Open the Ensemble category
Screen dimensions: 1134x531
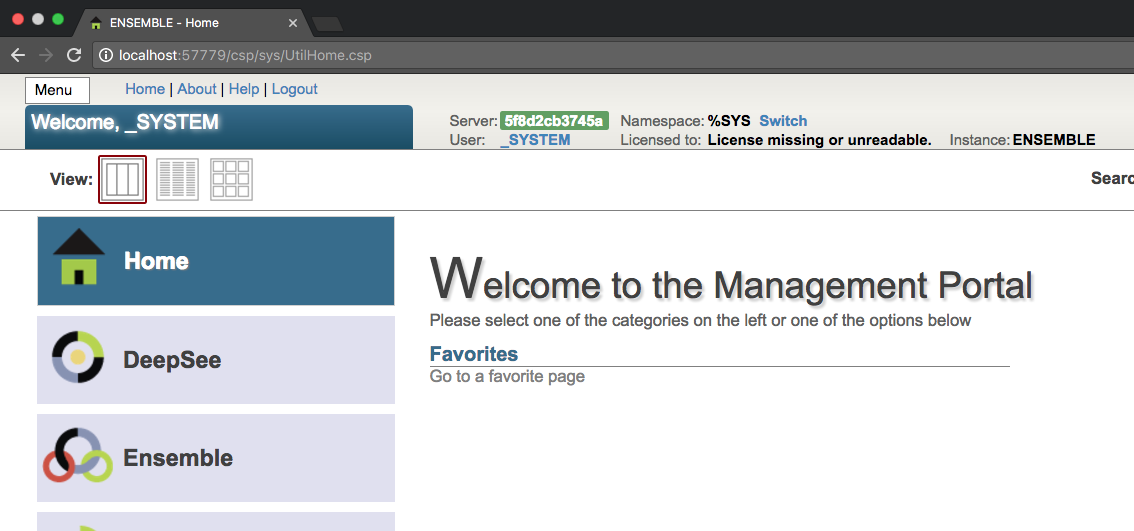(216, 458)
